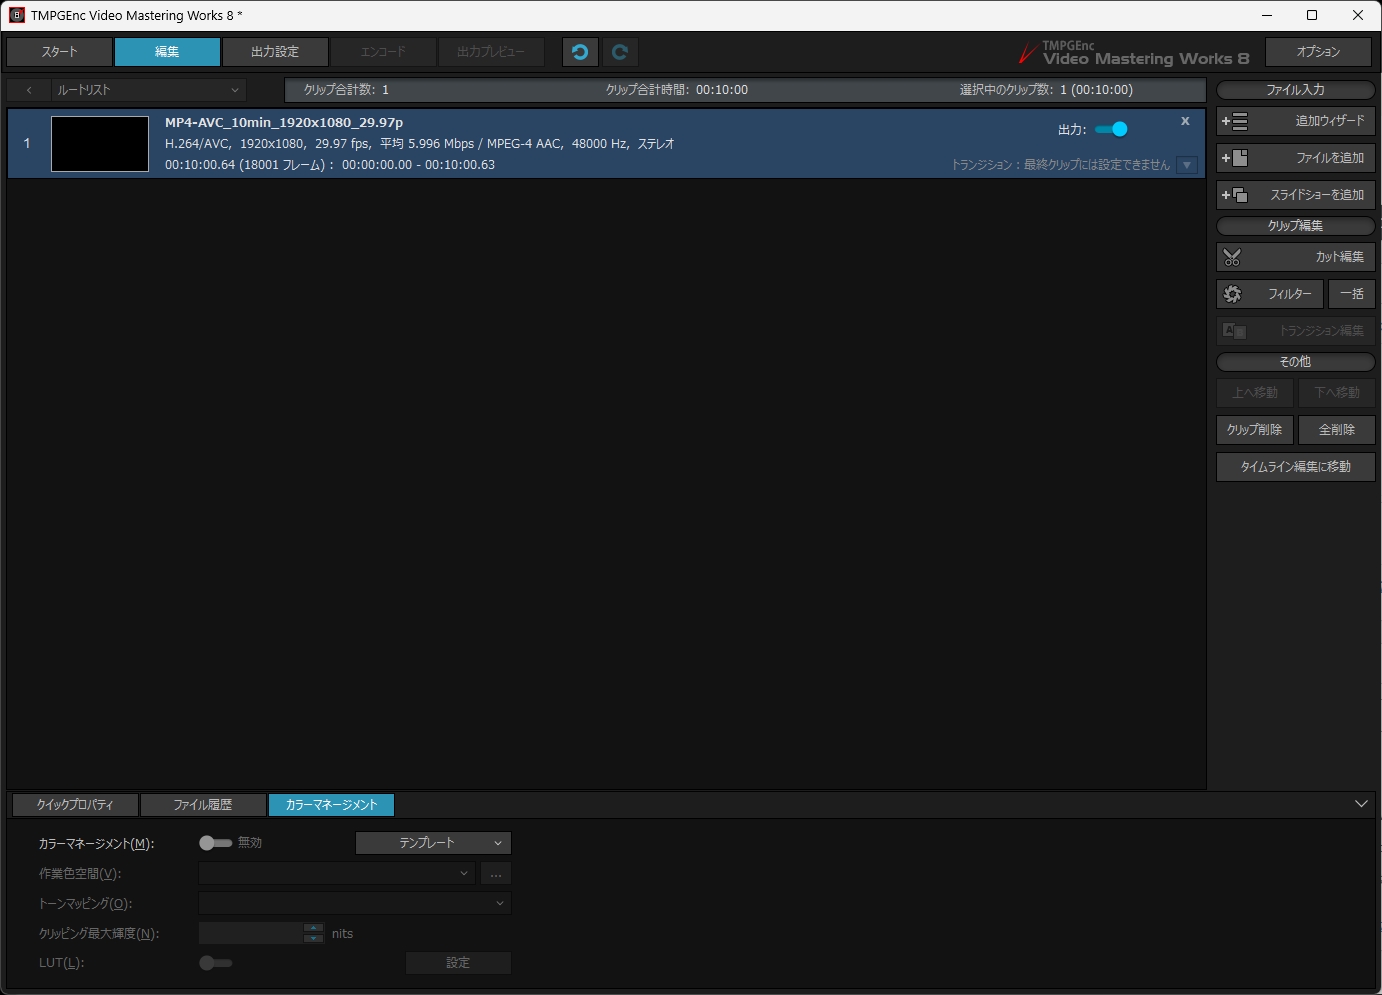This screenshot has height=995, width=1382.
Task: Switch to スタート stage
Action: click(59, 52)
